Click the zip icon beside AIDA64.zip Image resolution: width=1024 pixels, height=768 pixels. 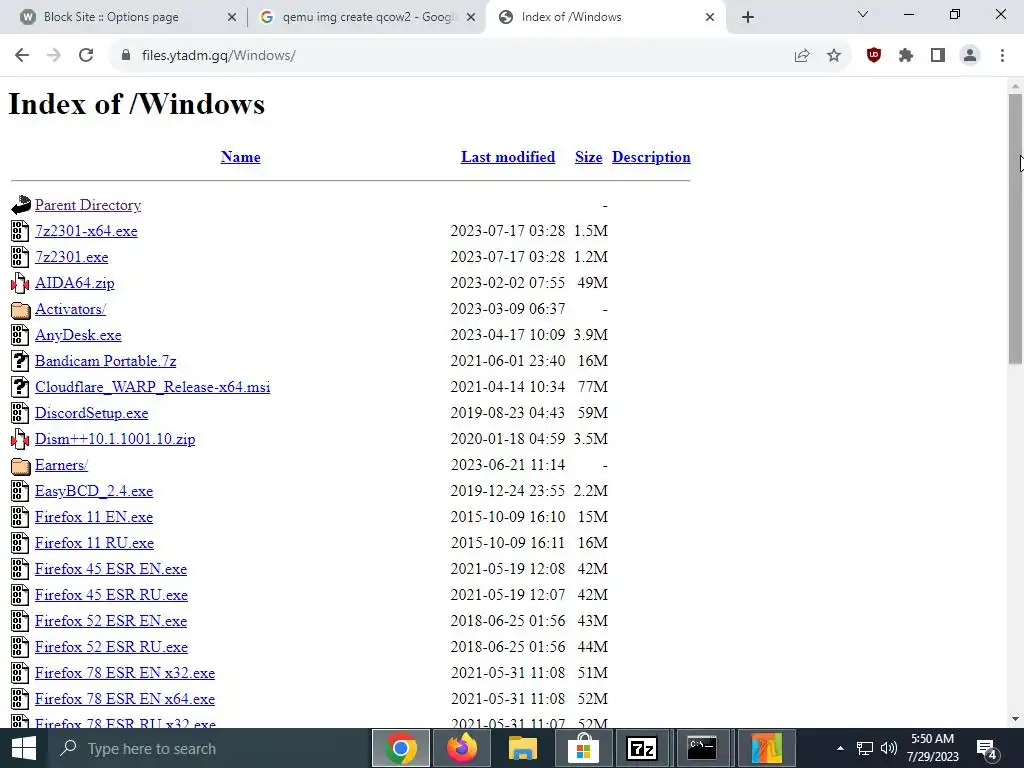tap(20, 283)
